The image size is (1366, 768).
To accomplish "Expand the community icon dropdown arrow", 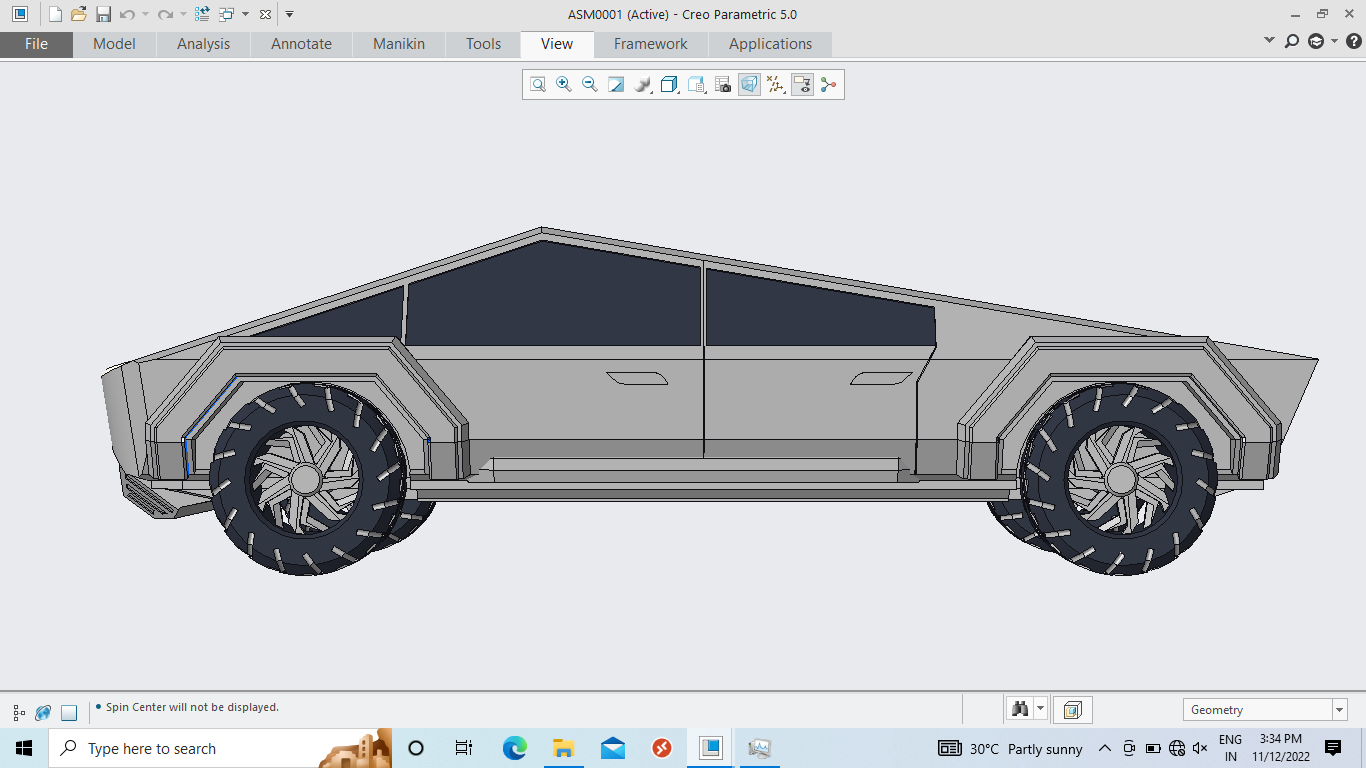I will (x=1335, y=41).
